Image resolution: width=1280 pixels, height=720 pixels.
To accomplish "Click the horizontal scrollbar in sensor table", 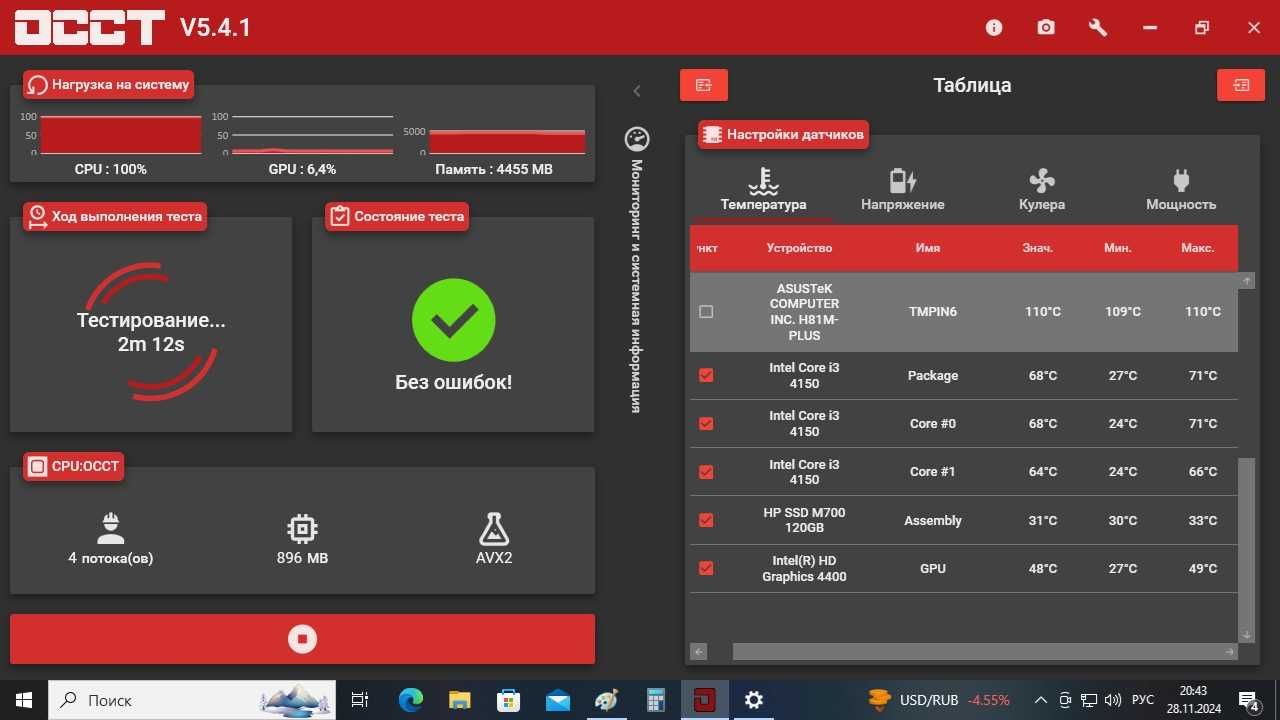I will pyautogui.click(x=975, y=651).
